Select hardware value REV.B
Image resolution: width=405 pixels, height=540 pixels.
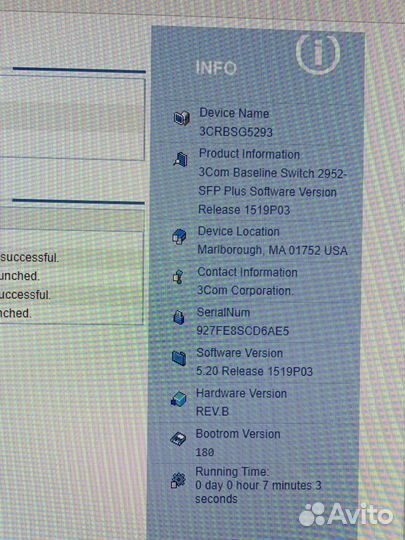click(x=212, y=412)
